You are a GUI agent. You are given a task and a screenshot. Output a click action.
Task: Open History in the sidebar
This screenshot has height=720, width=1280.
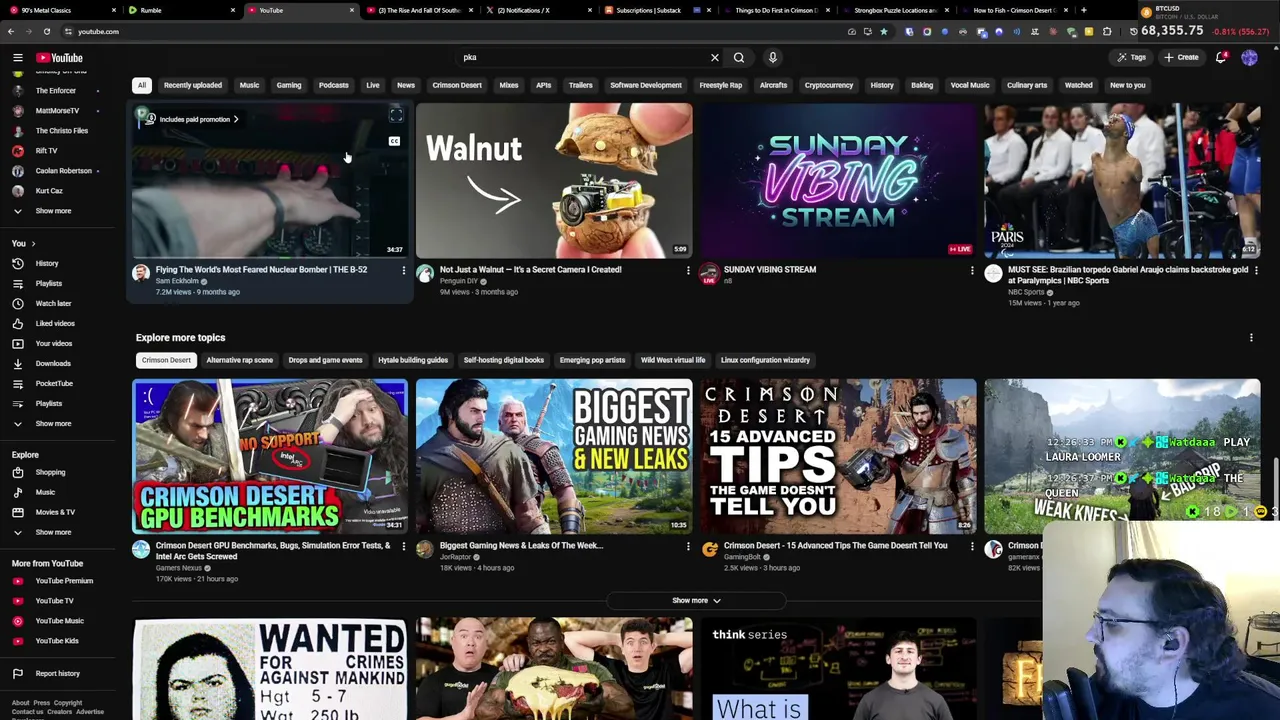(x=47, y=263)
